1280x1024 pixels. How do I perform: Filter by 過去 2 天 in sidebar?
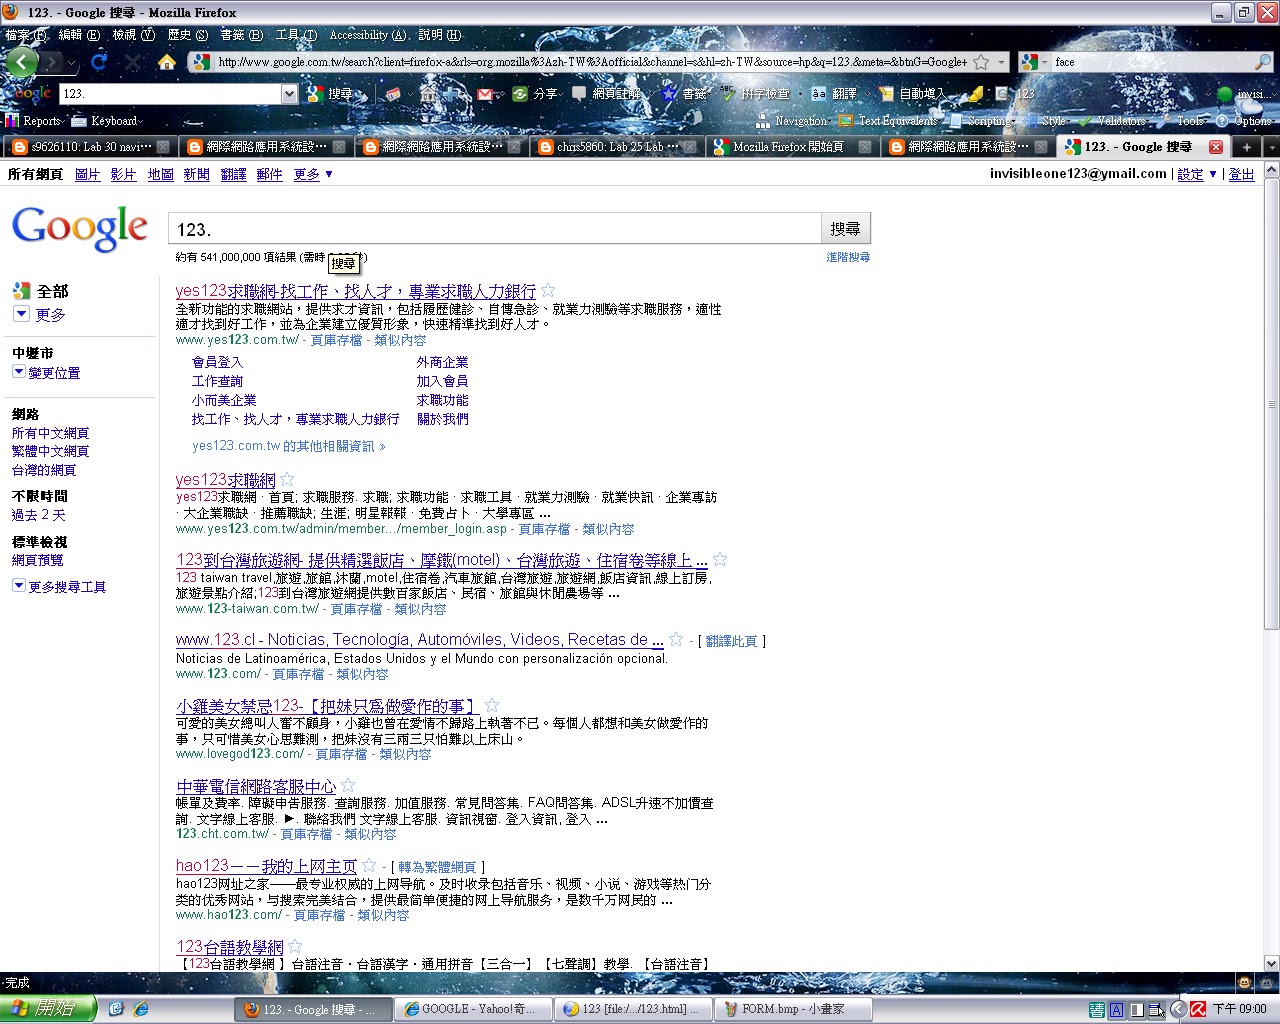[39, 515]
